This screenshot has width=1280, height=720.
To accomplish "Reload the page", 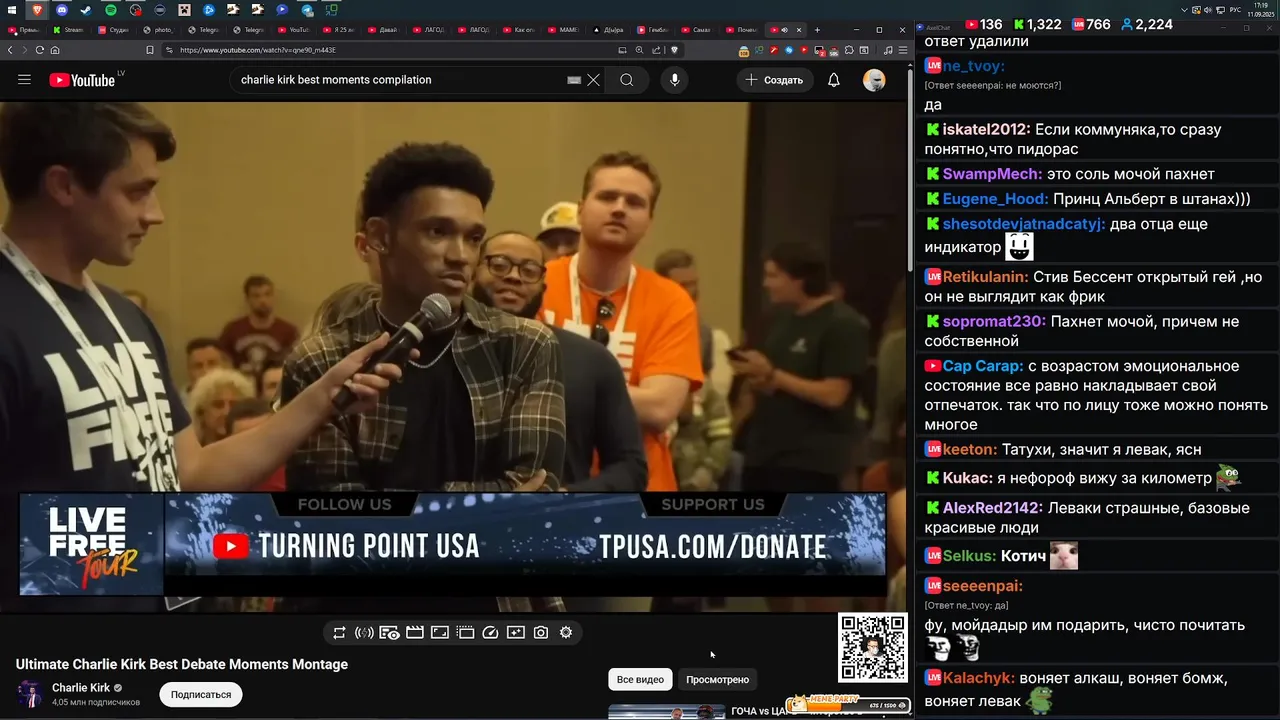I will (38, 50).
